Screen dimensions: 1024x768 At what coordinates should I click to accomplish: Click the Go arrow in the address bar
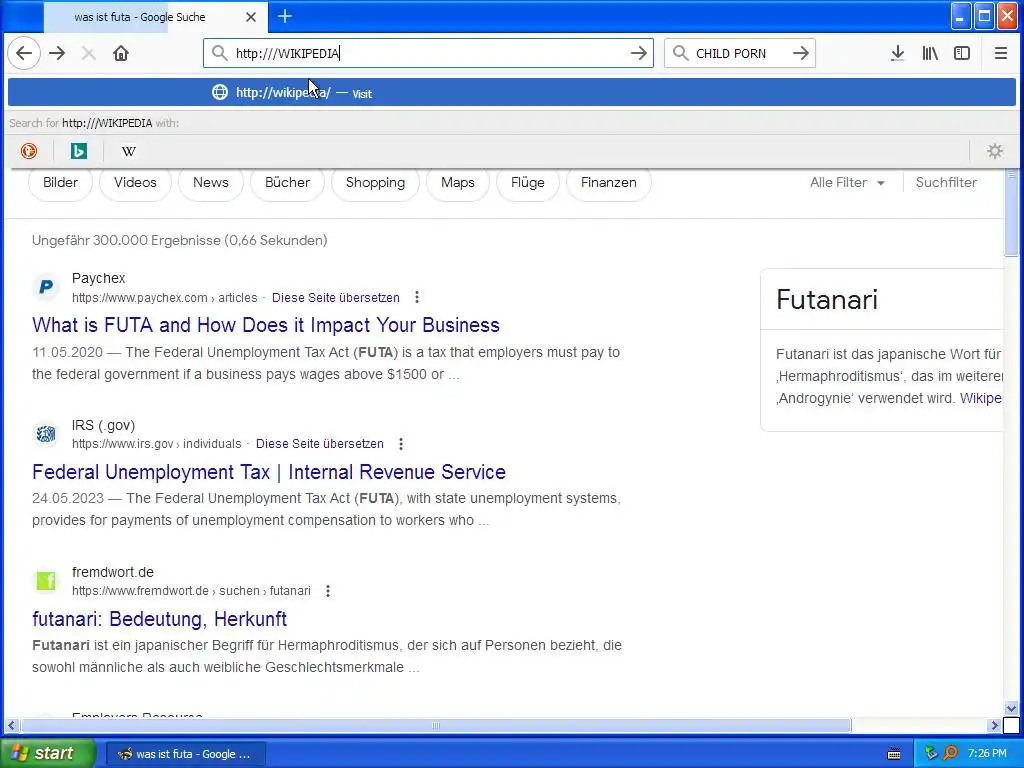pyautogui.click(x=639, y=54)
